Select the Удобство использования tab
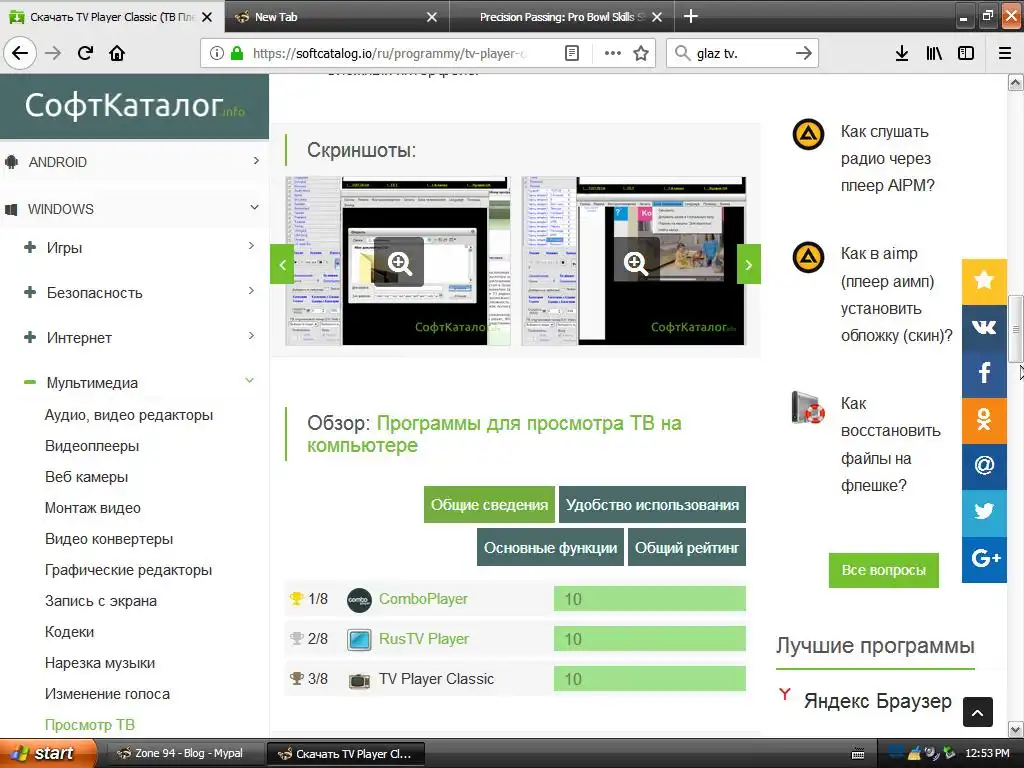 (x=652, y=505)
